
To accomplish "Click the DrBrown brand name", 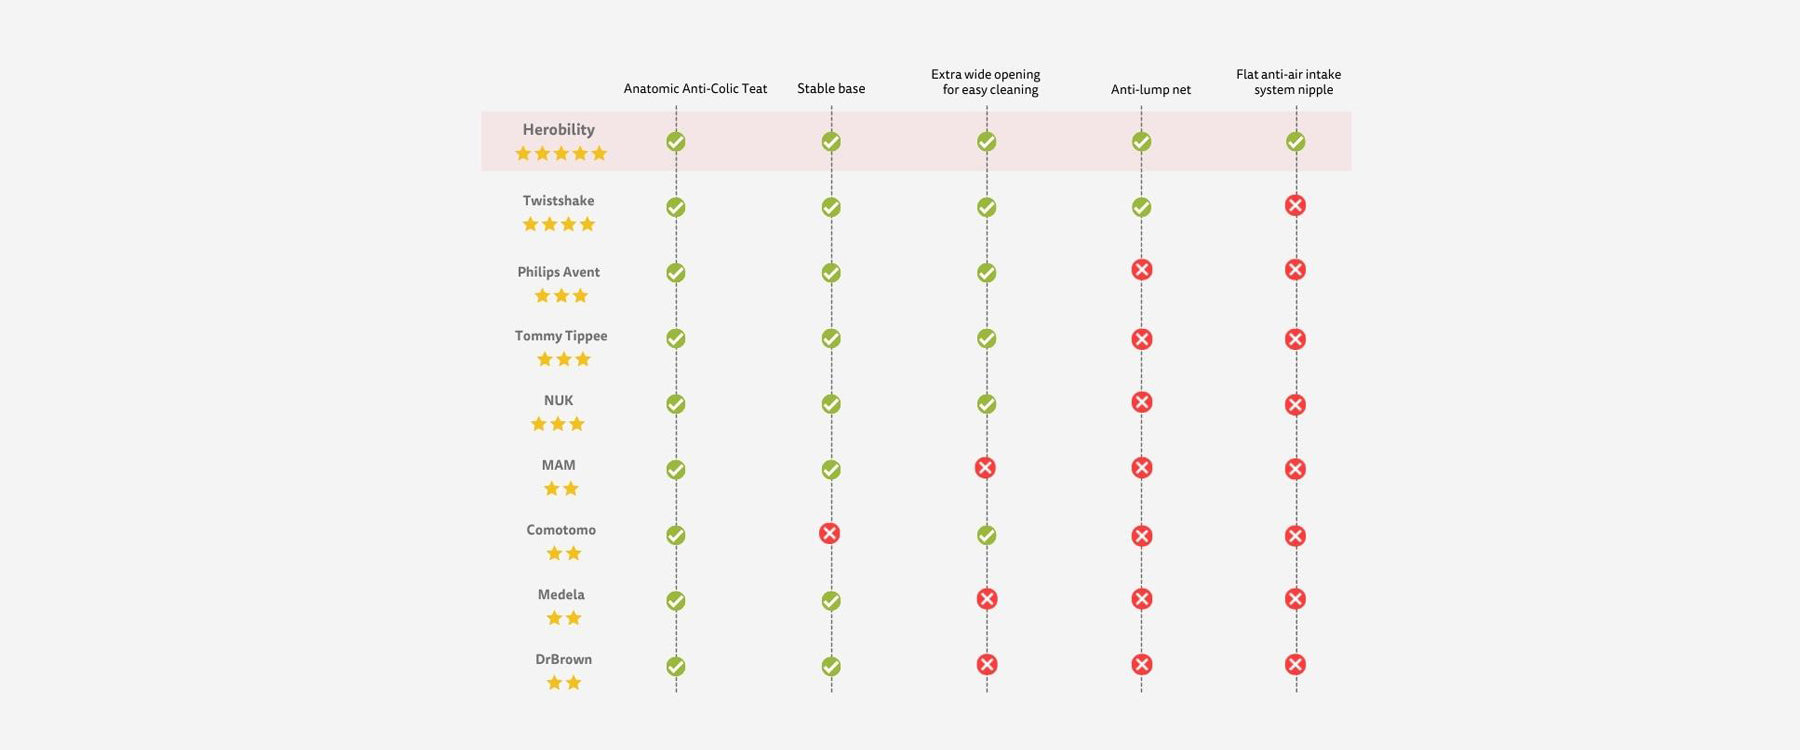I will 563,659.
